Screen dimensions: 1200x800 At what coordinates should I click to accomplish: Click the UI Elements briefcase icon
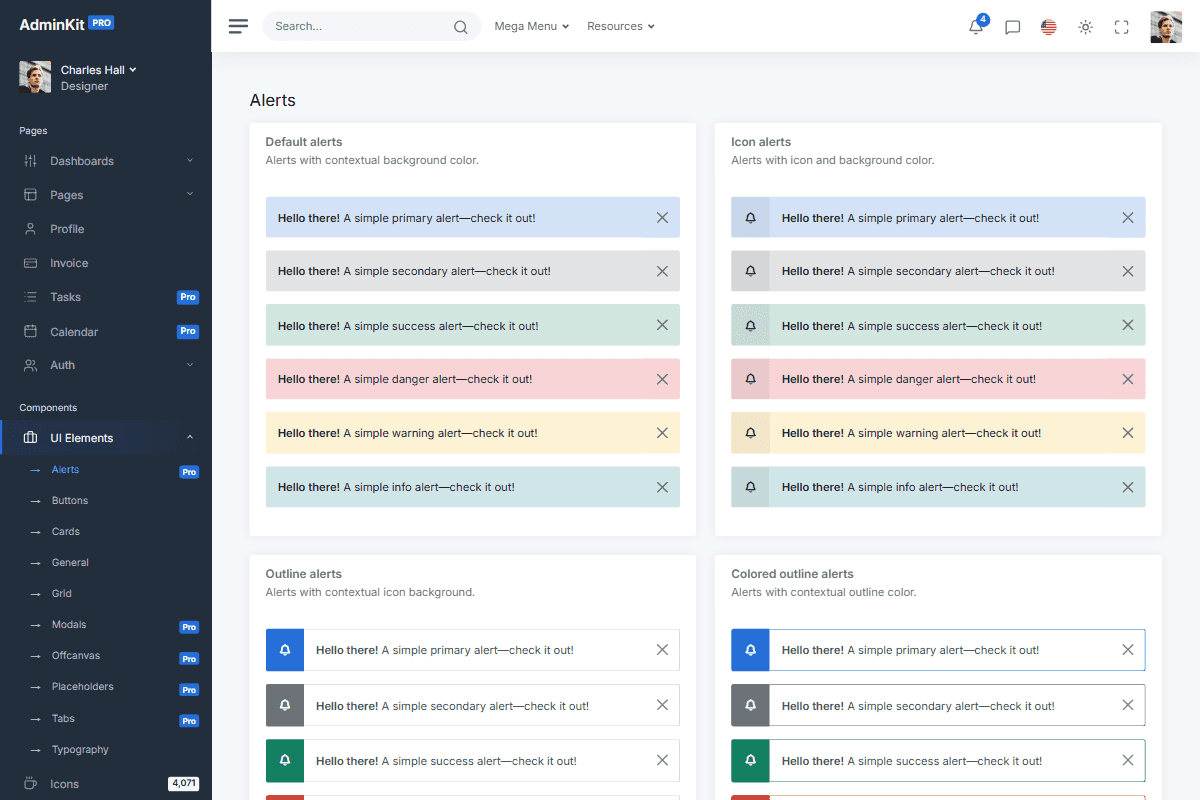30,438
